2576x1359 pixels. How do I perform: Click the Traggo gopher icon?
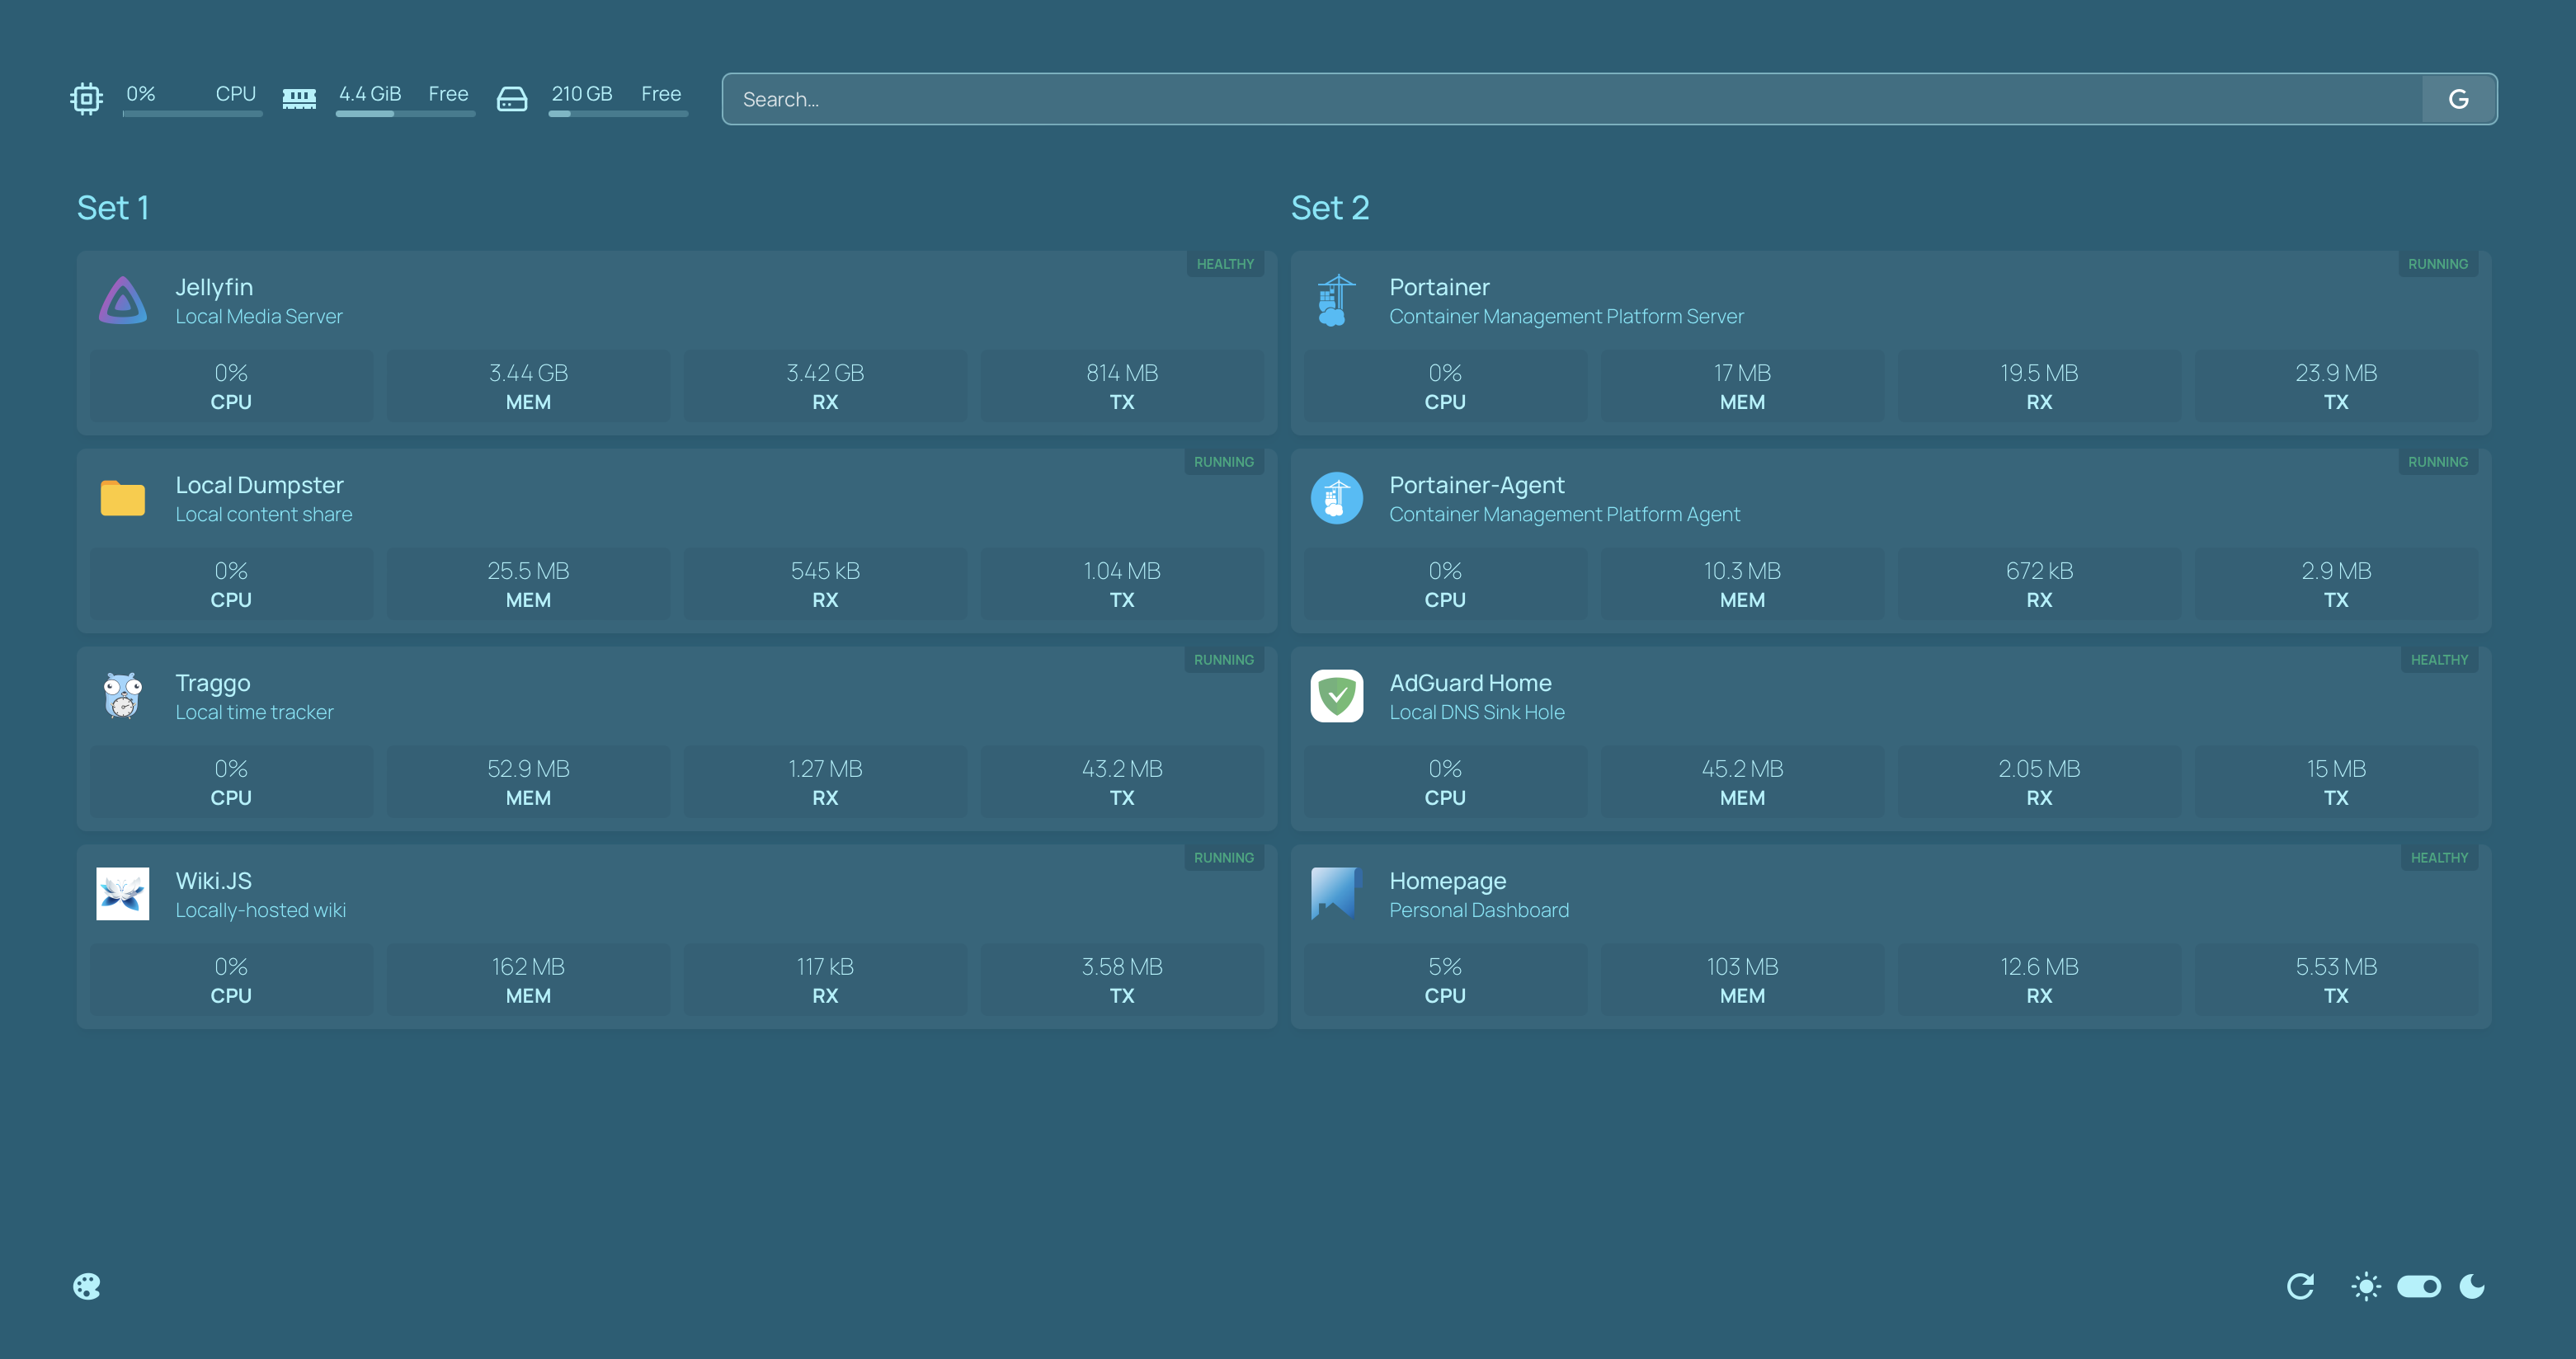click(x=122, y=696)
